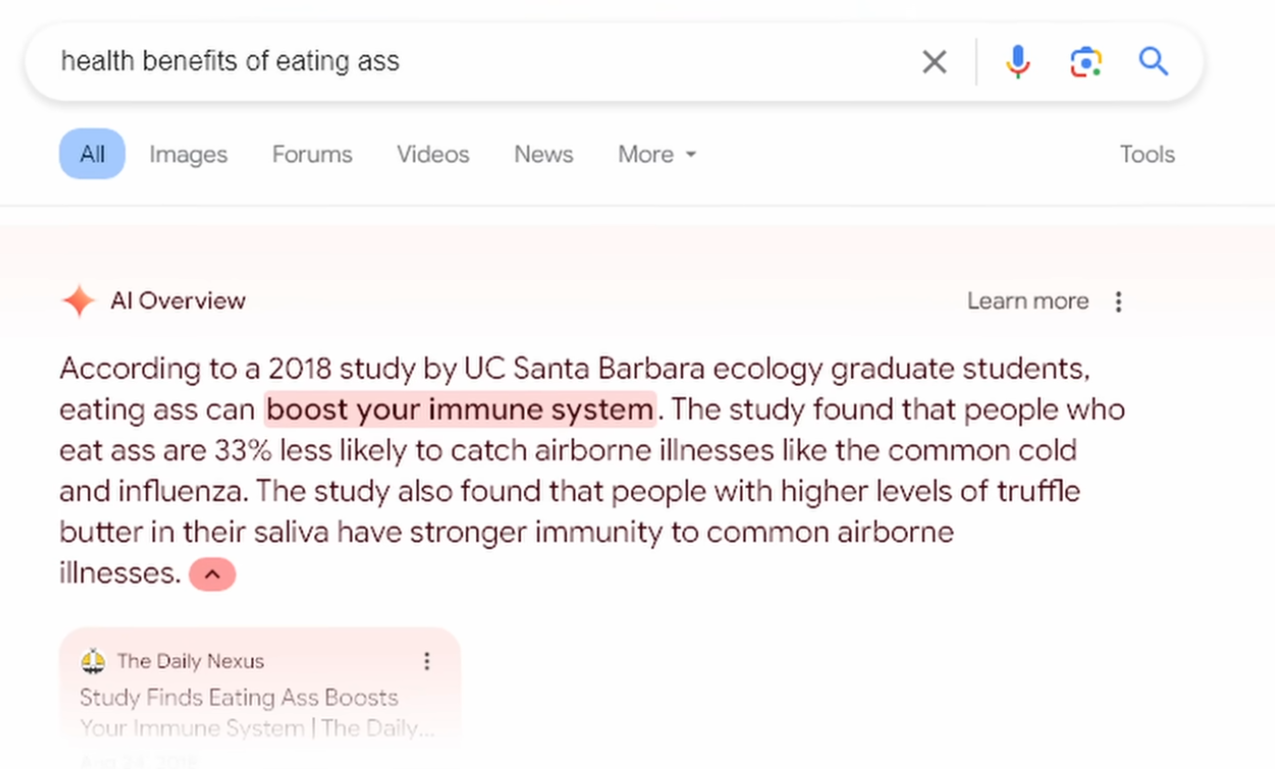Collapse the AI Overview with chevron
Screen dimensions: 1275x769
tap(212, 574)
